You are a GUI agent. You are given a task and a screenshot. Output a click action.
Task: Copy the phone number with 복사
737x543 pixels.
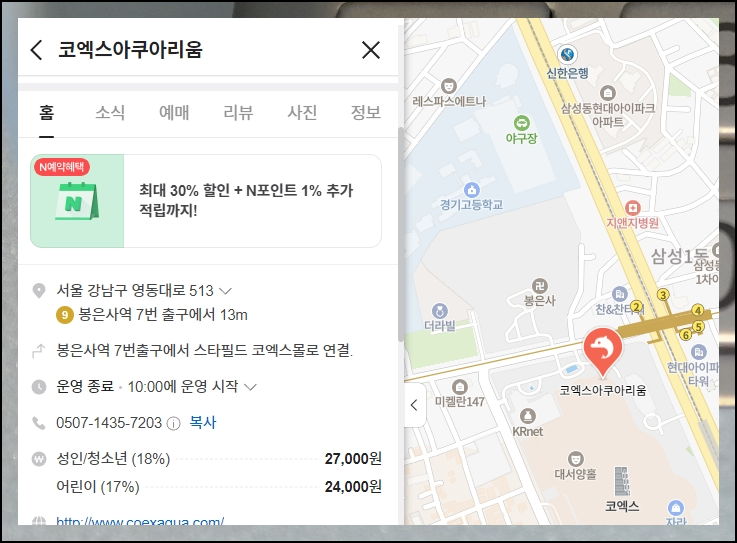[x=203, y=422]
